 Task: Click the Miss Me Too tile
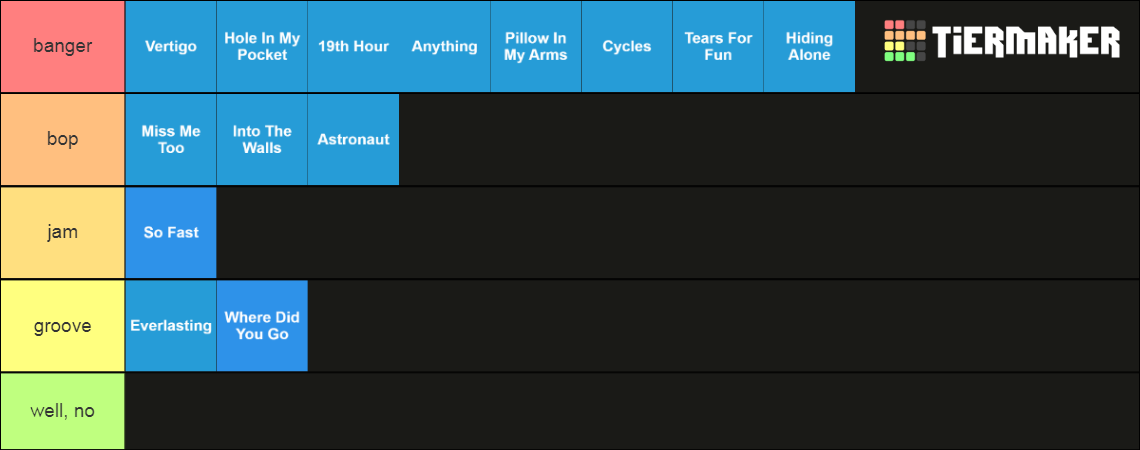tap(171, 140)
